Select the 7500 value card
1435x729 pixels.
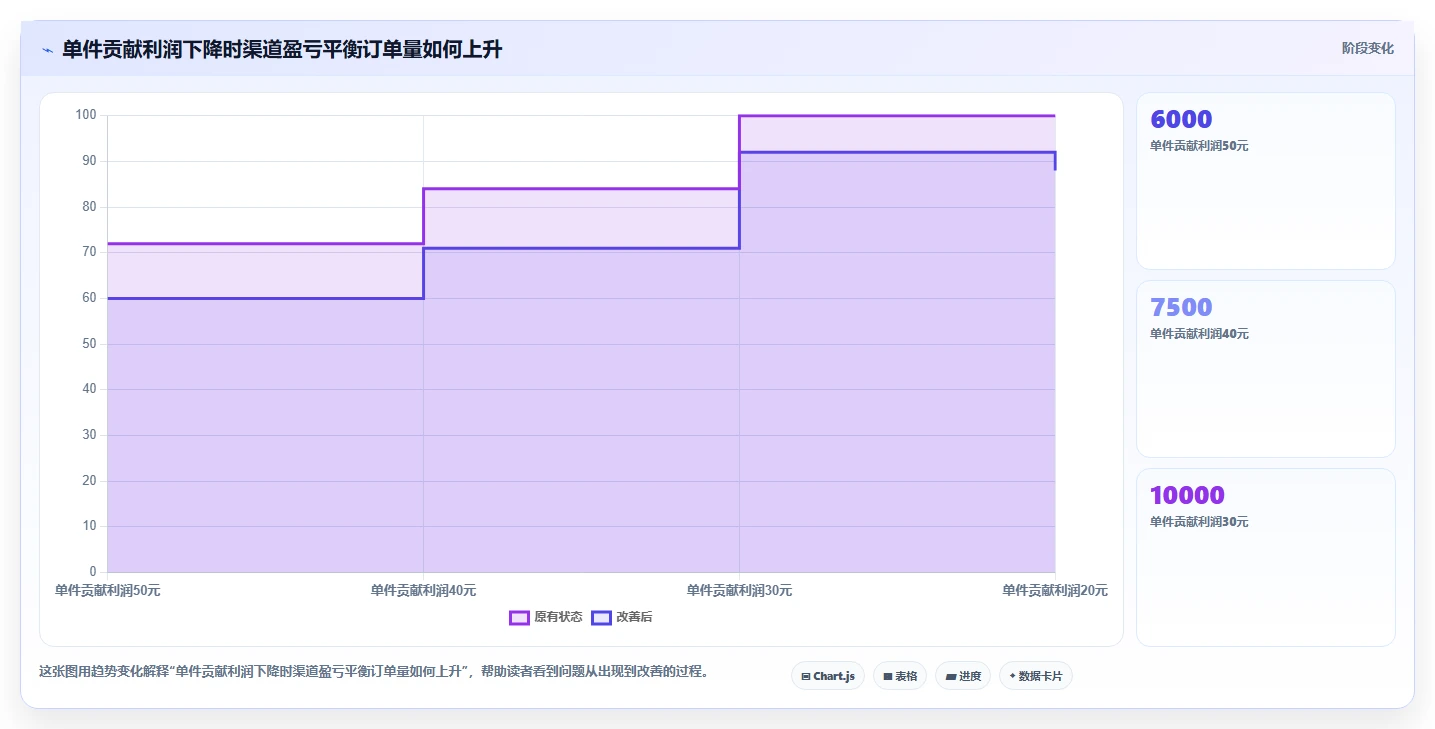1265,369
